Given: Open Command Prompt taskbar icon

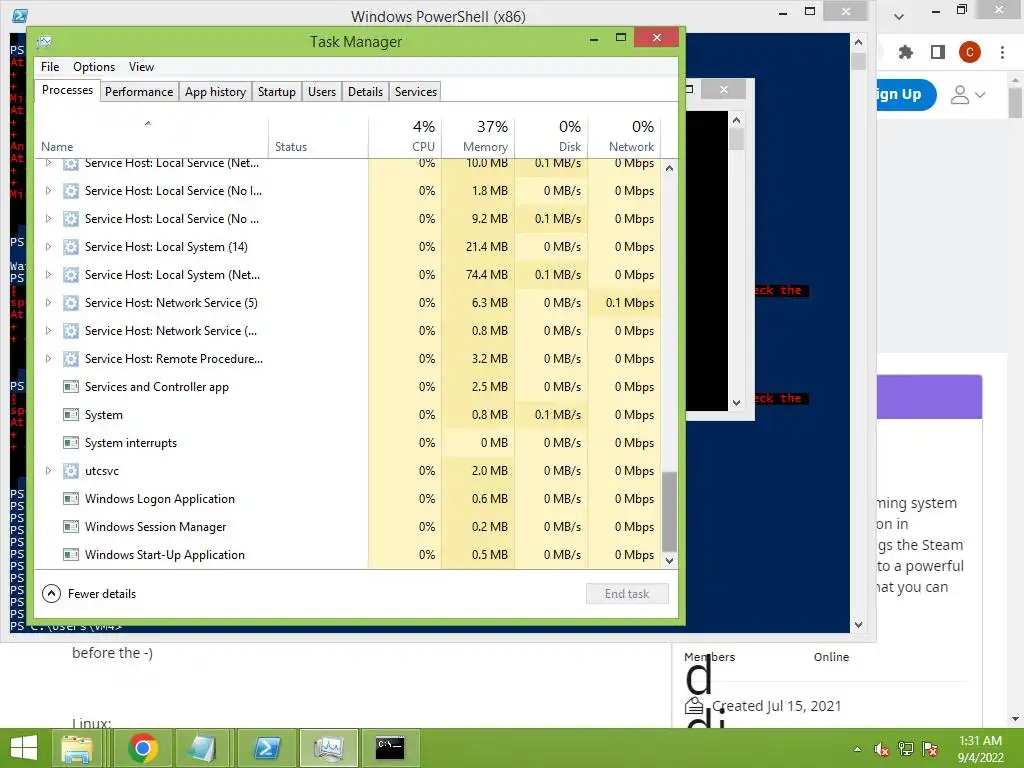Looking at the screenshot, I should point(390,748).
